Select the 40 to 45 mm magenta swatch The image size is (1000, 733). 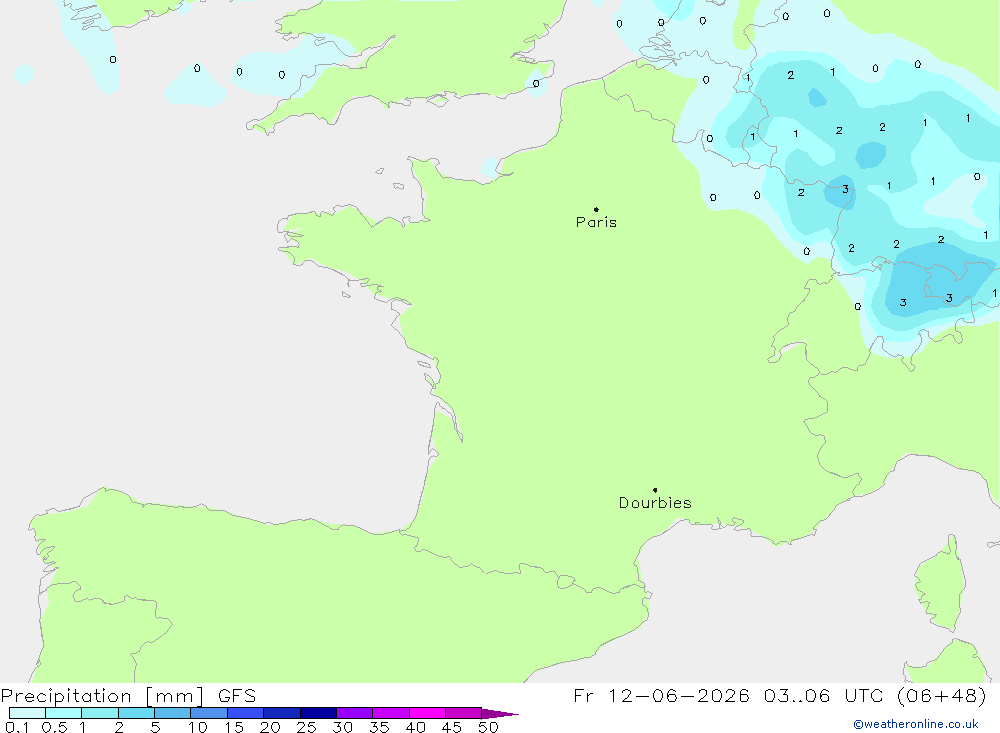427,713
